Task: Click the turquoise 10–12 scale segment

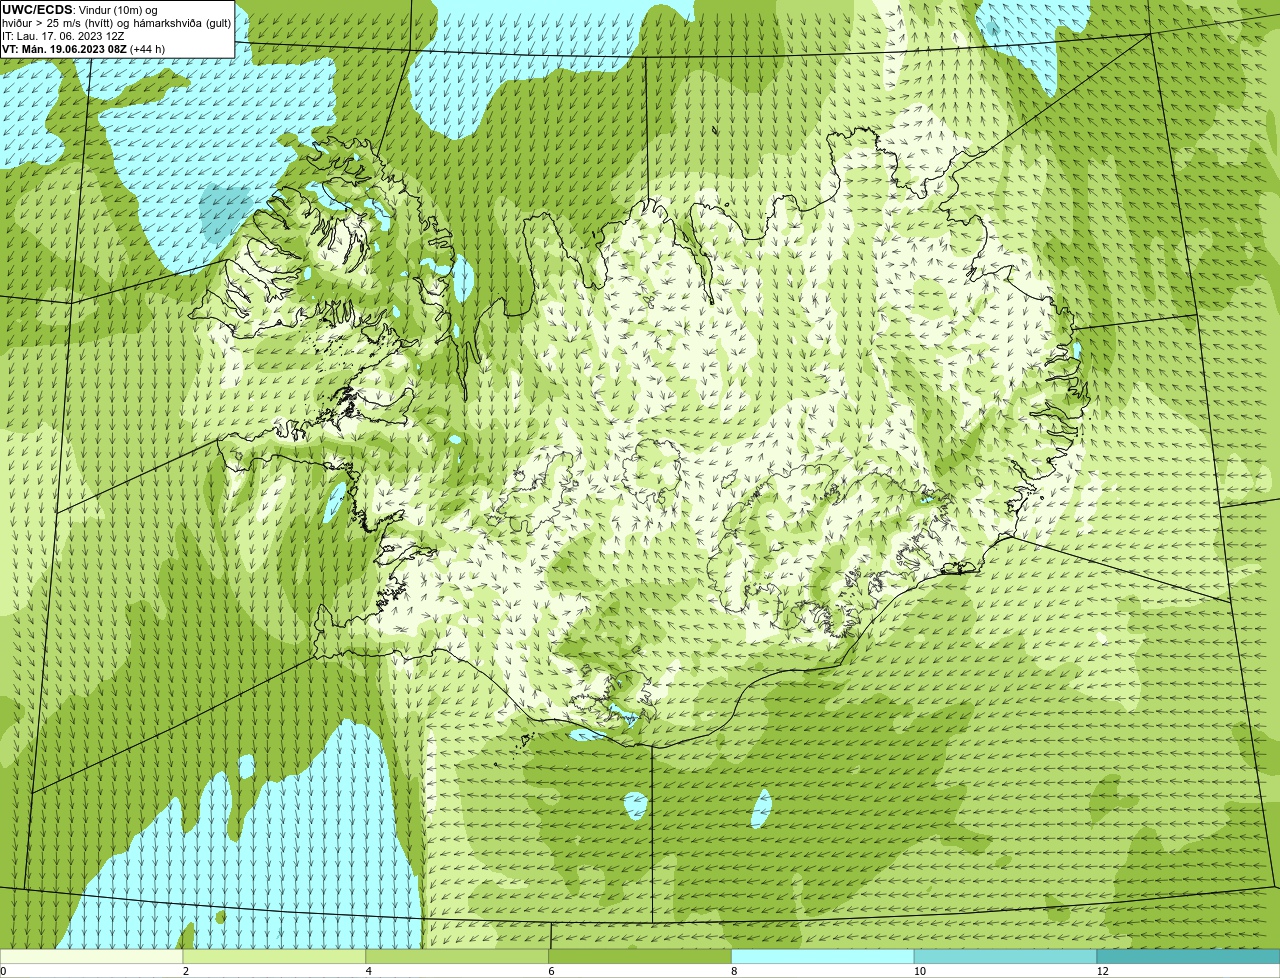Action: tap(1005, 957)
